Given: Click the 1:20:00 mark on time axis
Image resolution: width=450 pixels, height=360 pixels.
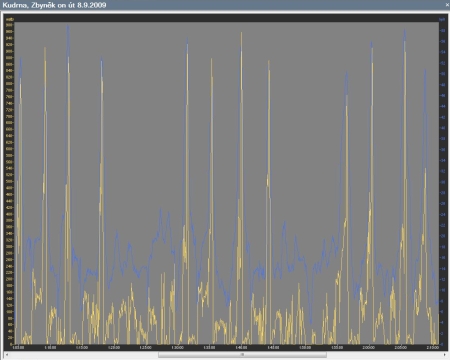Looking at the screenshot, I should coord(114,347).
